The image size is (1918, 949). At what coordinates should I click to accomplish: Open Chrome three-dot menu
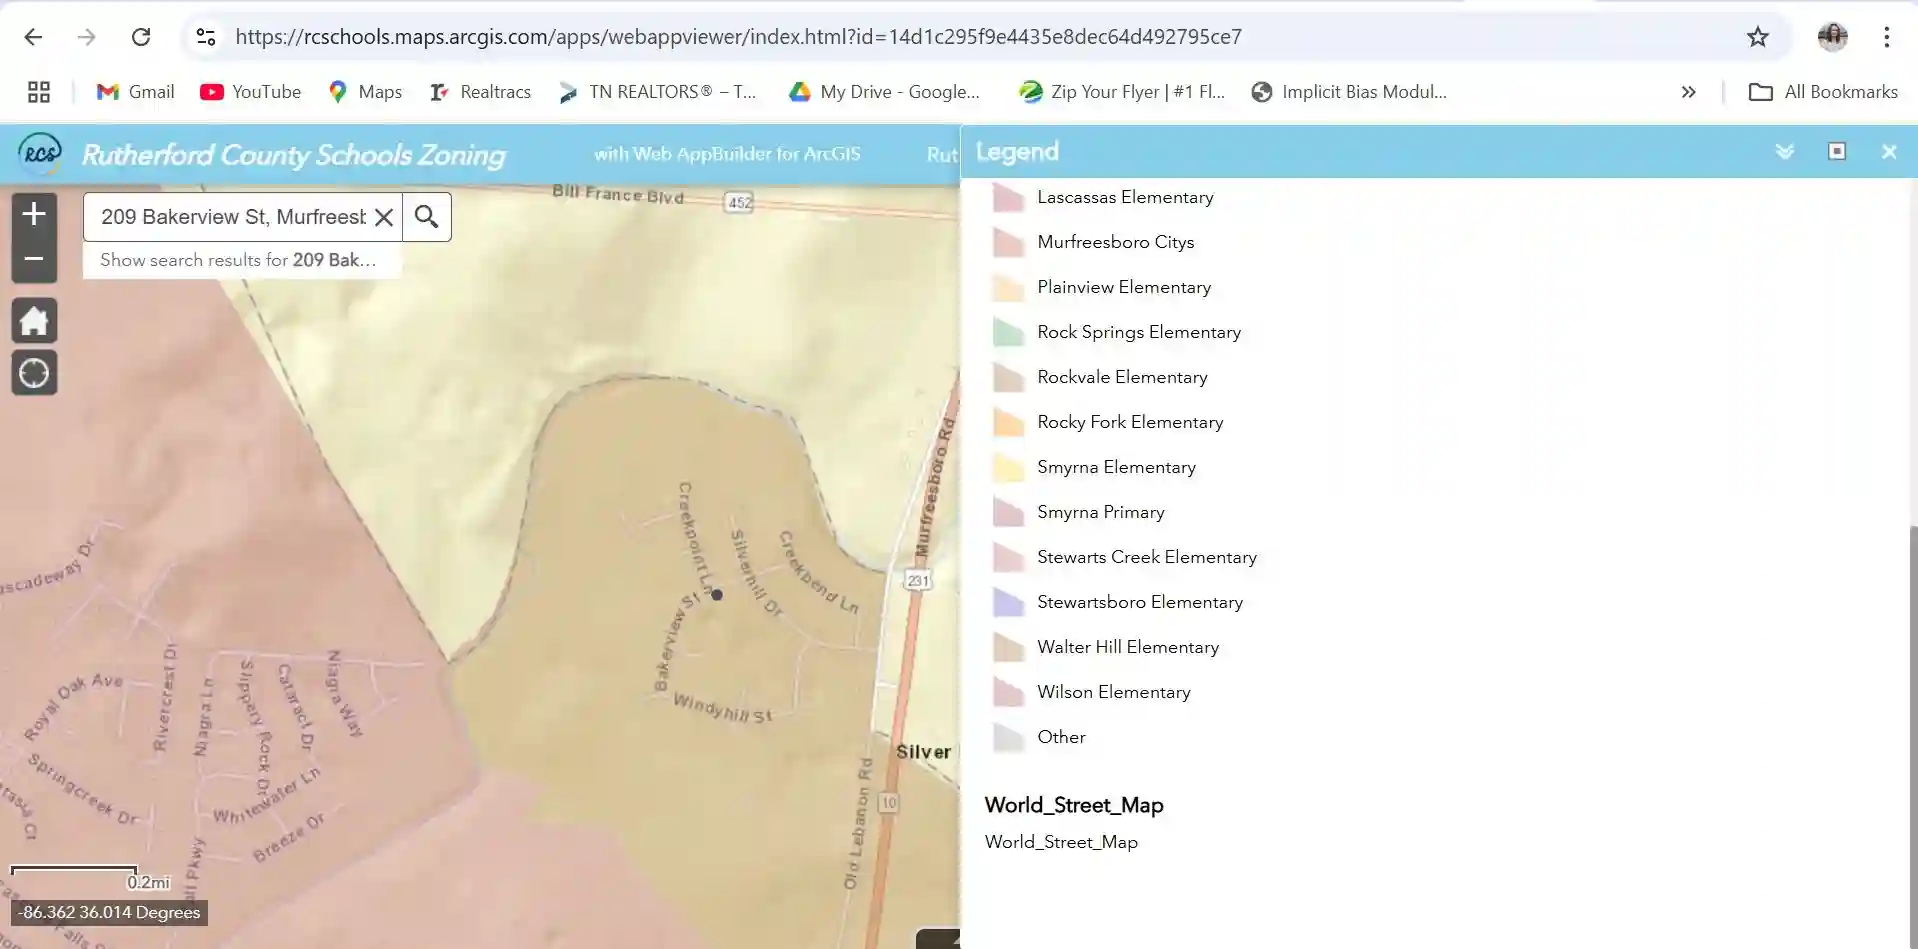[x=1887, y=37]
